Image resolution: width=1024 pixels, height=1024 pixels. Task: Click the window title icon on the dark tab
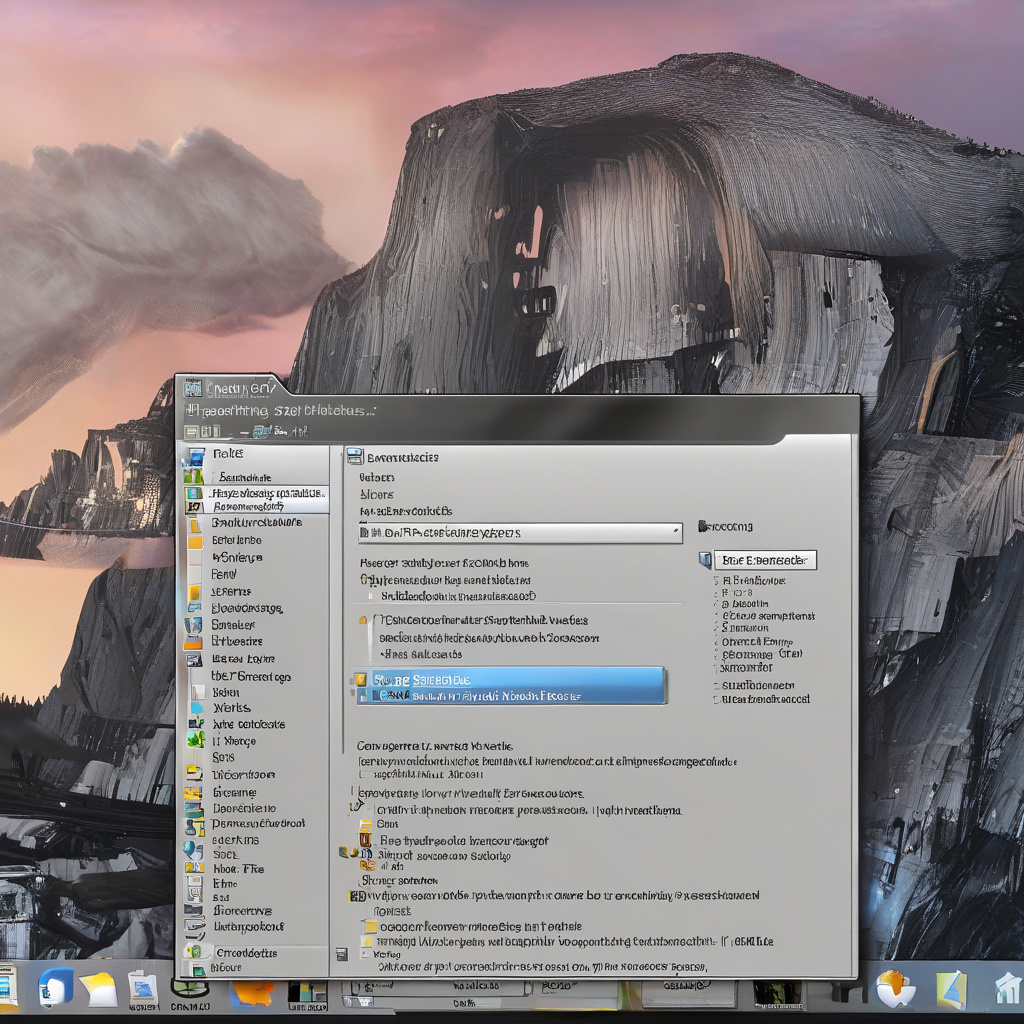[193, 389]
